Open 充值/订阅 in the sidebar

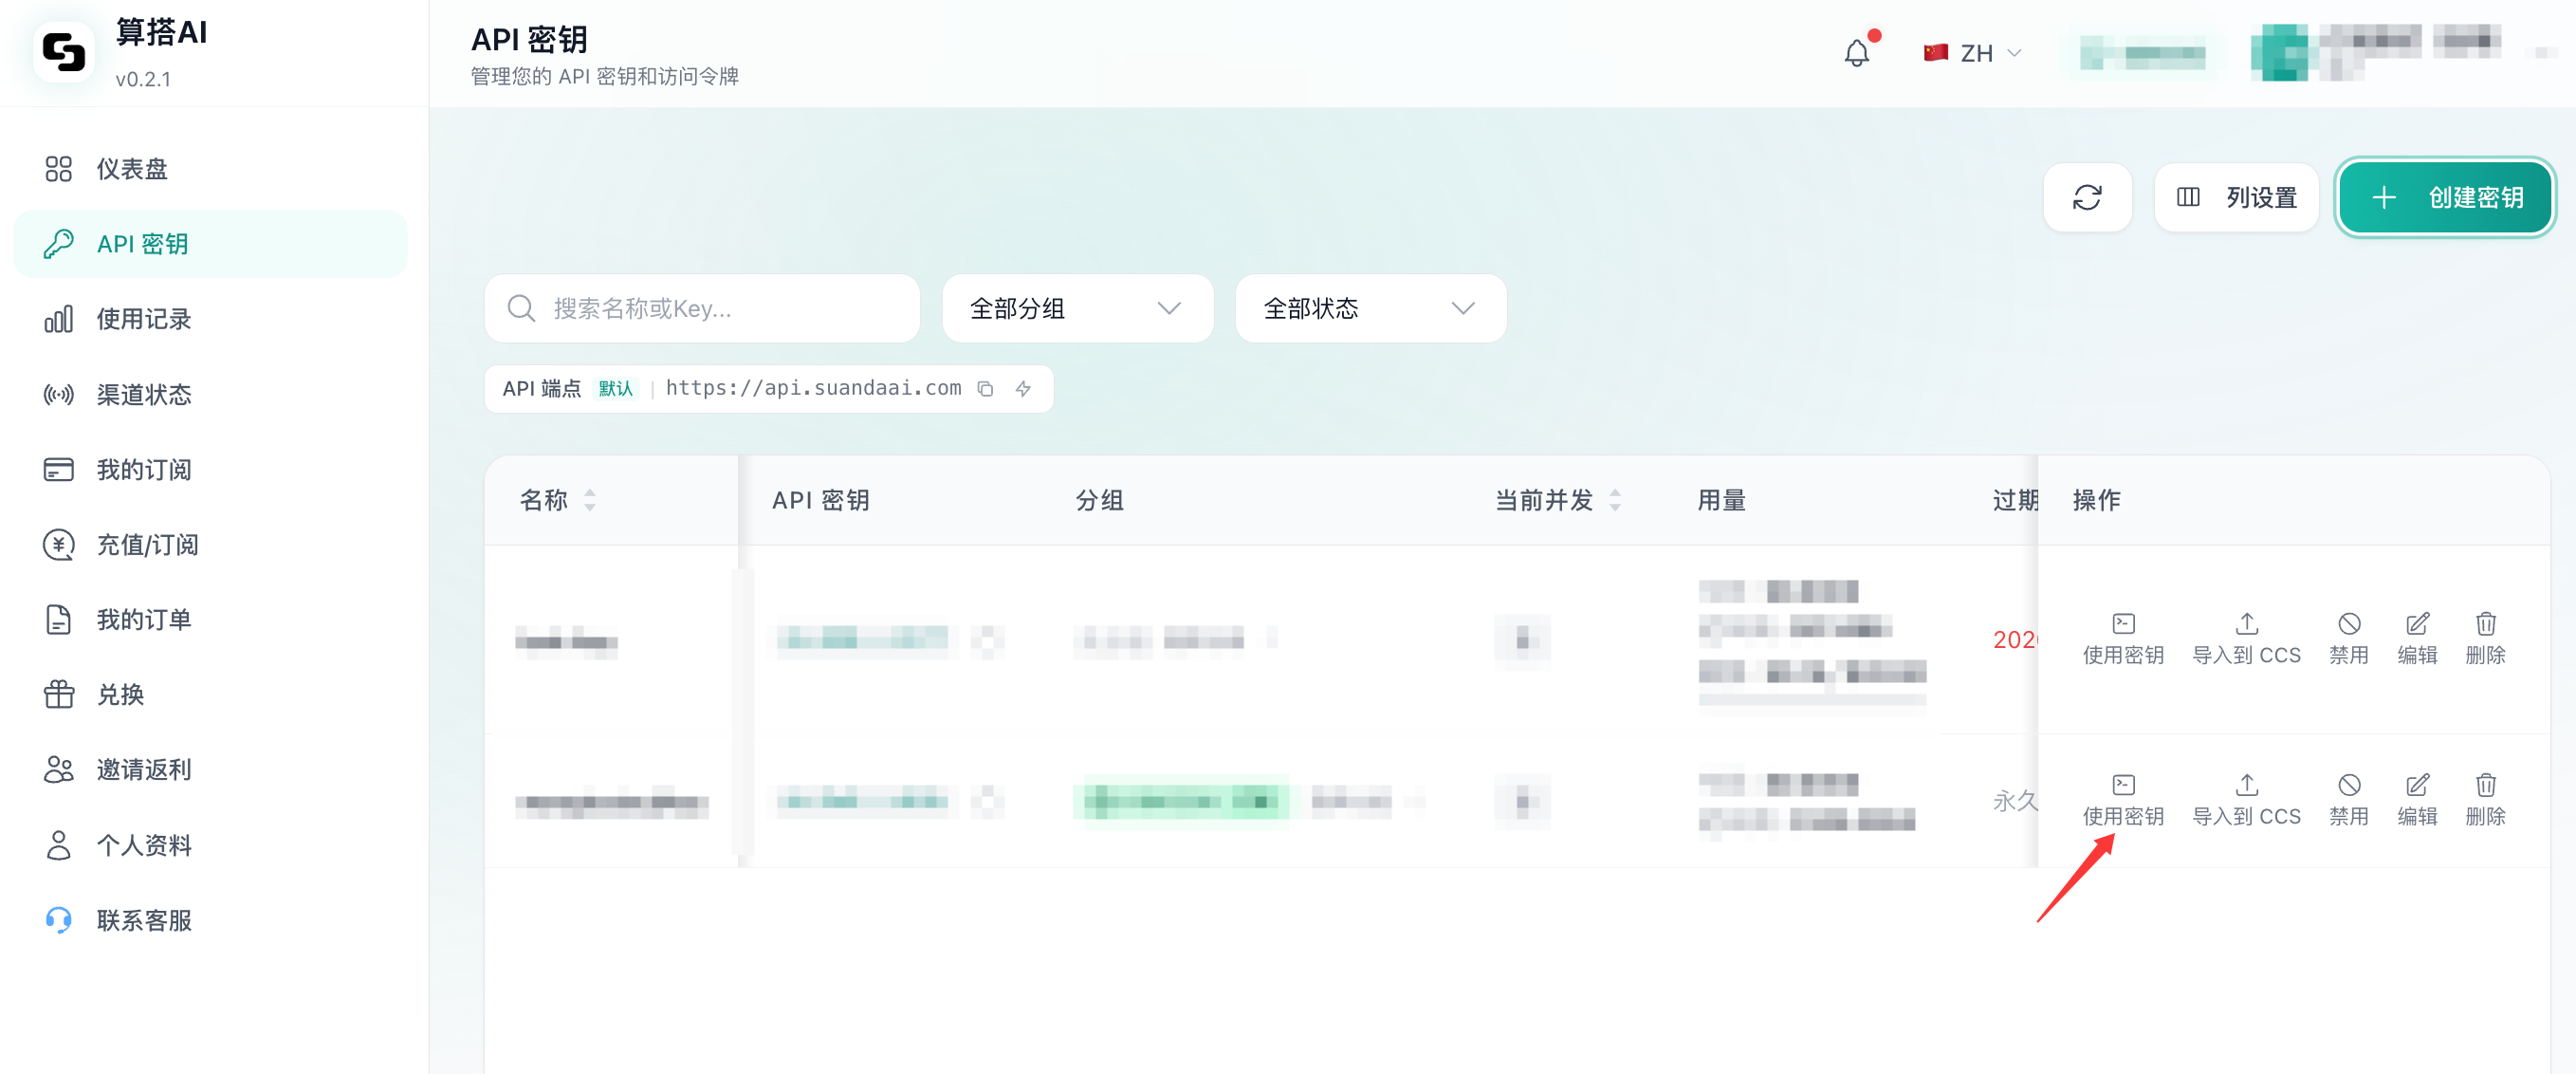[211, 544]
